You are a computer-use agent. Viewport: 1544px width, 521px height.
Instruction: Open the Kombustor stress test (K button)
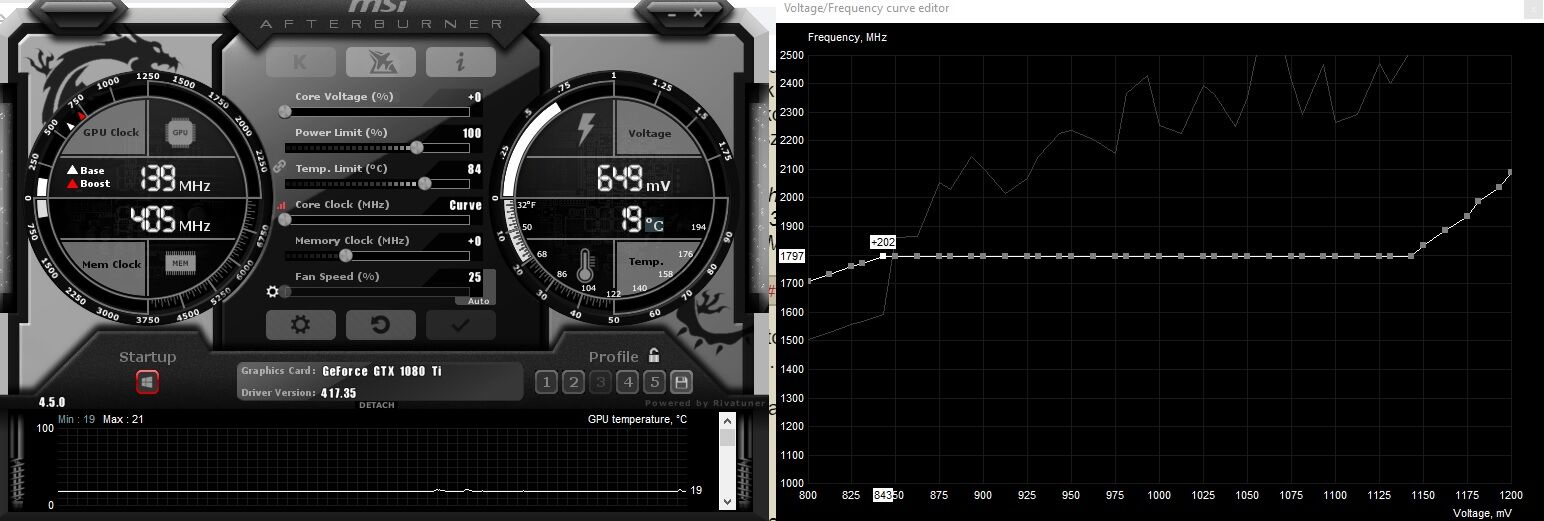click(301, 62)
